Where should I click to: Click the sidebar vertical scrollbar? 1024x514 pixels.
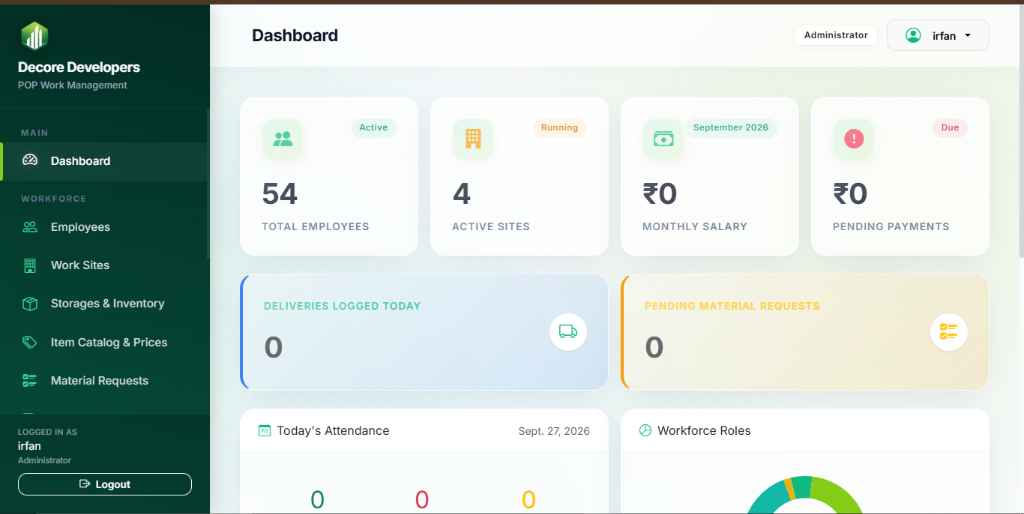(x=208, y=183)
